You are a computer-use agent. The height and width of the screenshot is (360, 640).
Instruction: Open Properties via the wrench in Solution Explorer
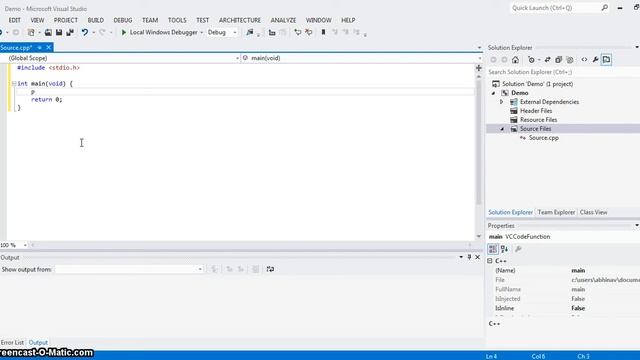596,60
